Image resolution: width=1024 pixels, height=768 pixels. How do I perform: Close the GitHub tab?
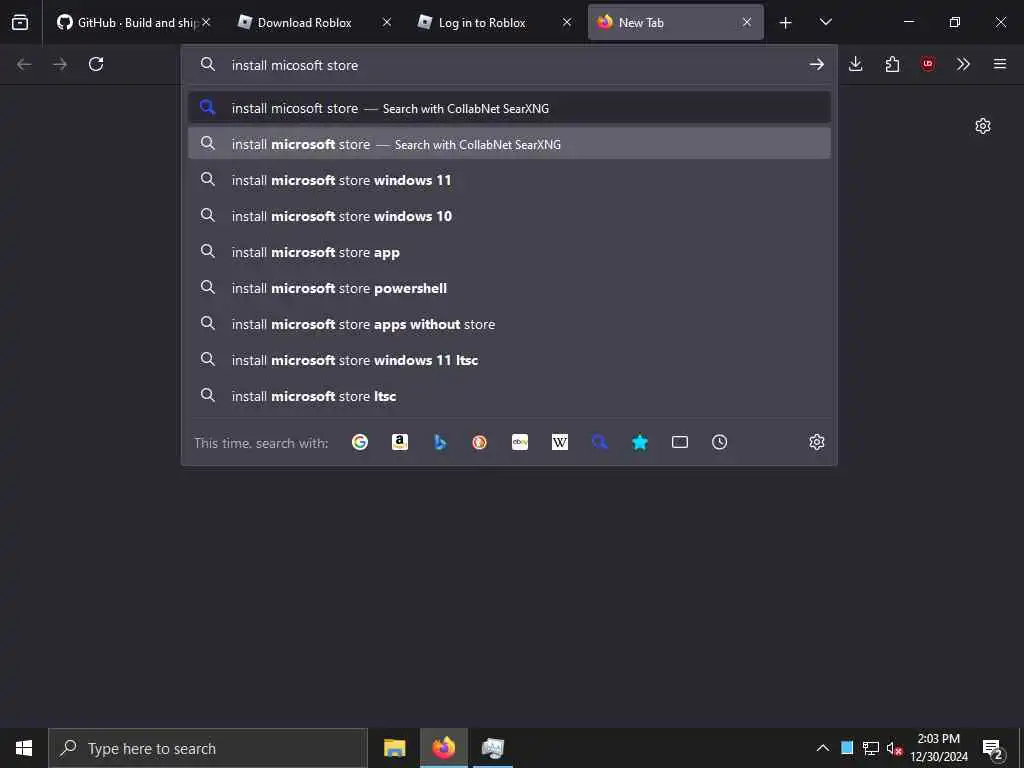(x=206, y=22)
